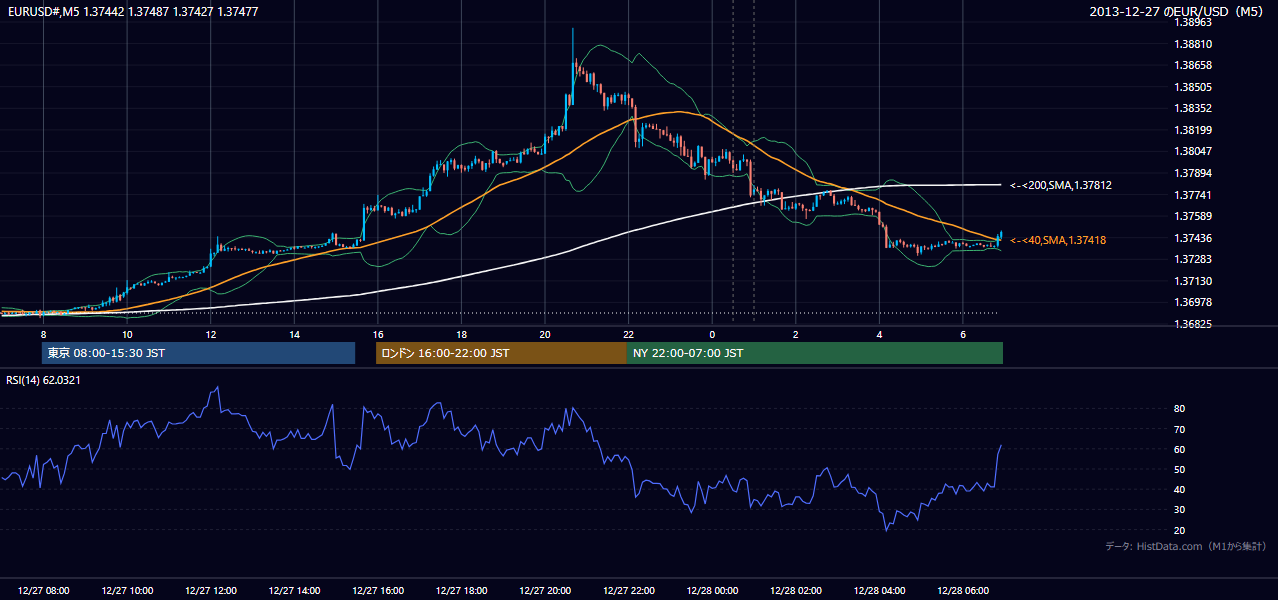Click the 12/27 08:00 bottom time label
The height and width of the screenshot is (600, 1278).
coord(44,591)
